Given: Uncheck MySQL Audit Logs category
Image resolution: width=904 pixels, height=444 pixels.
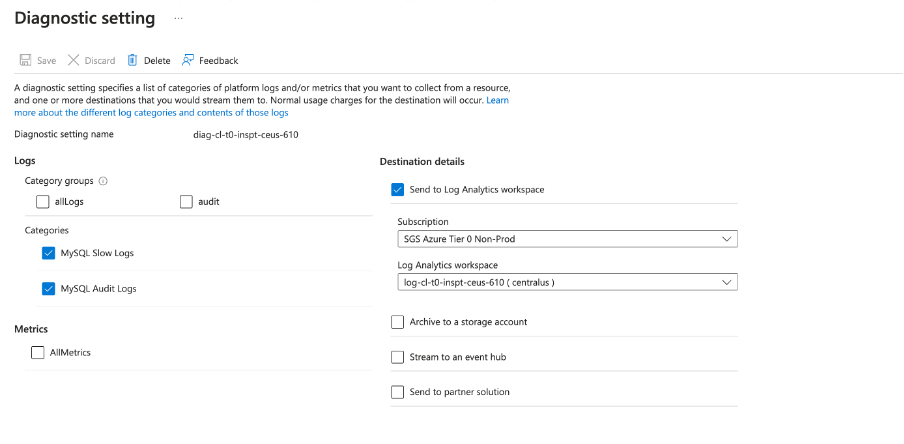Looking at the screenshot, I should 49,288.
